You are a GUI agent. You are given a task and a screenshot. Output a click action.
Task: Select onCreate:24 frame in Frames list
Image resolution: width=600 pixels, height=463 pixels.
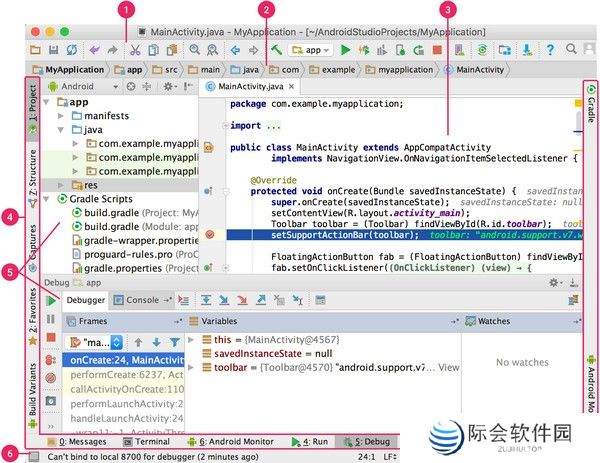pyautogui.click(x=124, y=360)
